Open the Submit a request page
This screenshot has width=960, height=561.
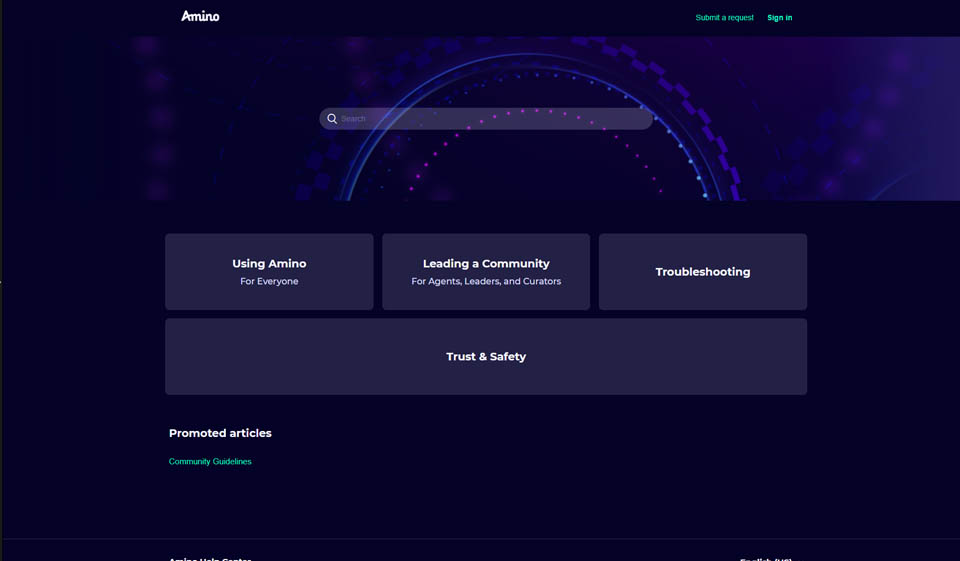pyautogui.click(x=724, y=17)
